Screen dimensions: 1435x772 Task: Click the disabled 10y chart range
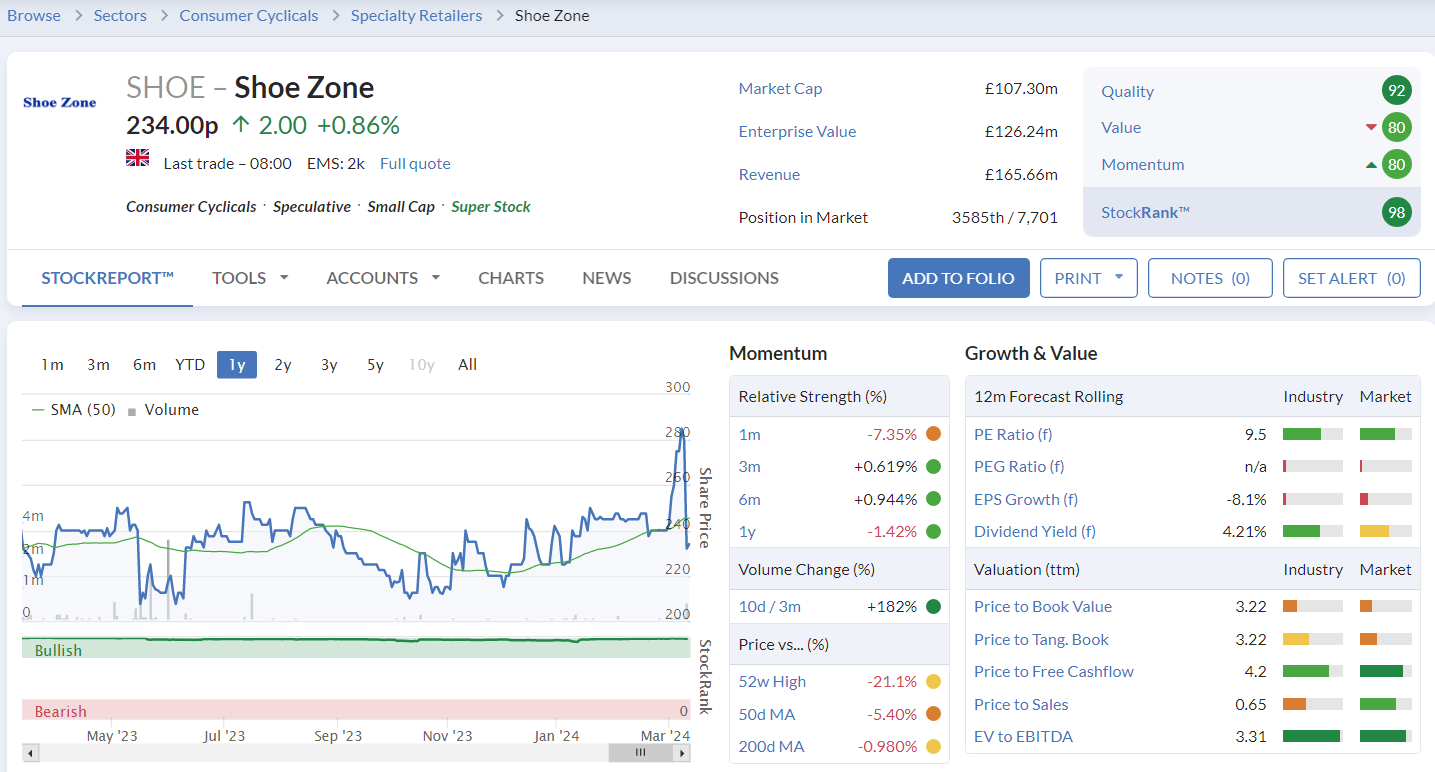point(421,365)
